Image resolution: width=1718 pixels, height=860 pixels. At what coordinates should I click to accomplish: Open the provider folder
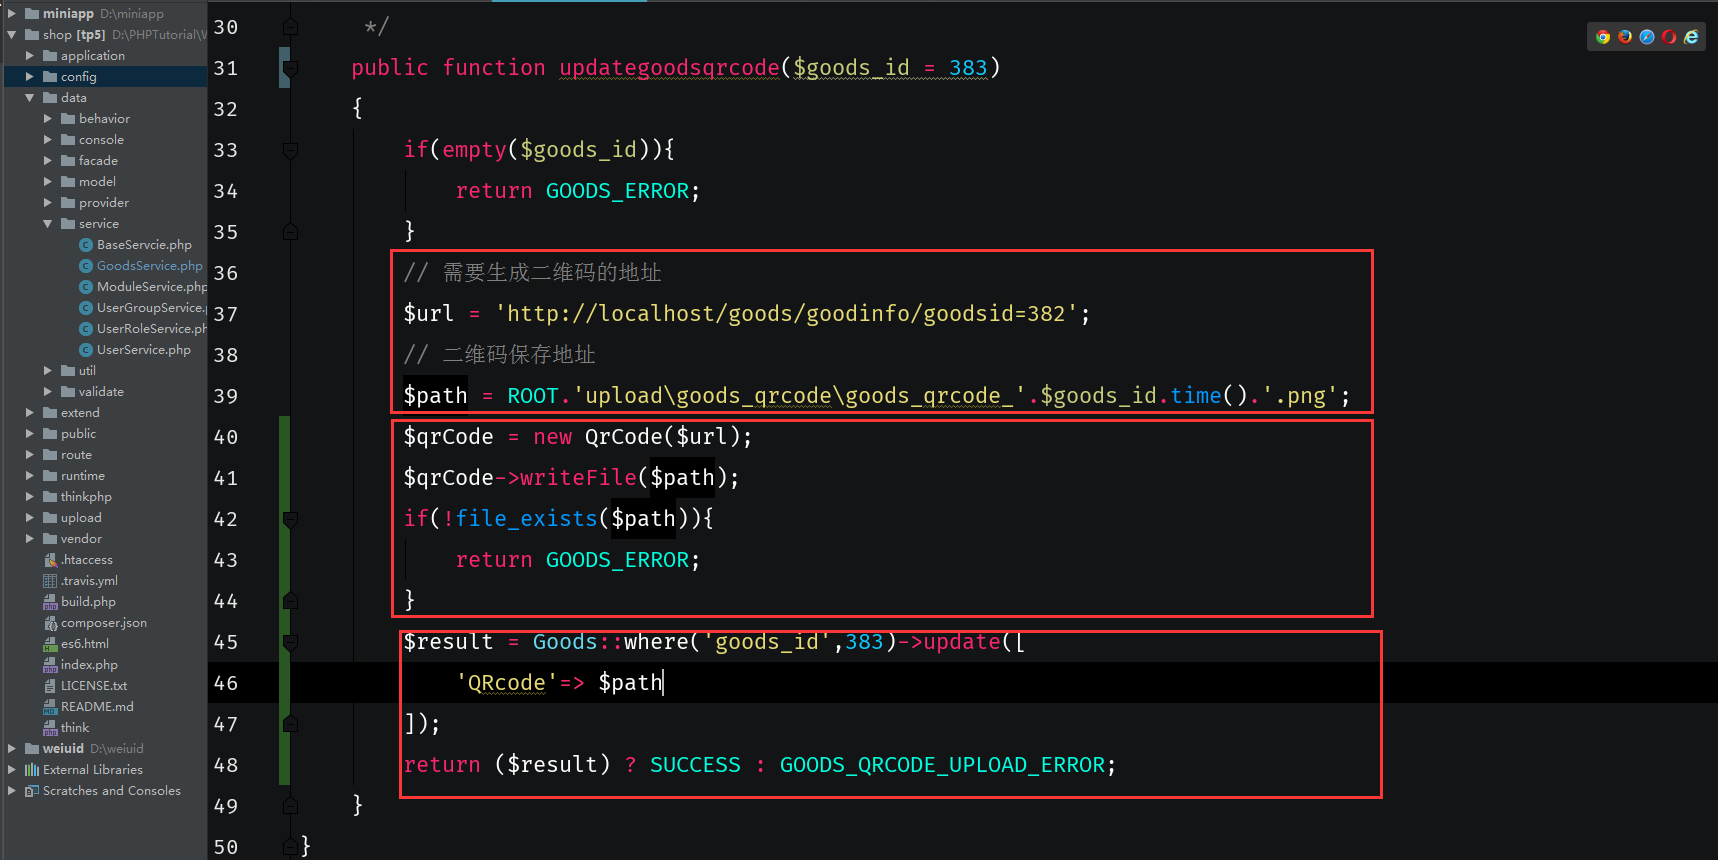point(104,203)
